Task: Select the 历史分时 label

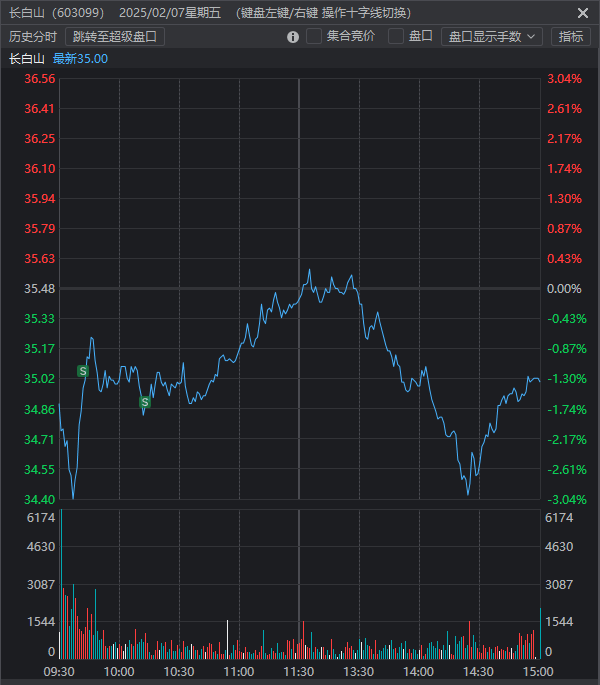Action: (x=33, y=37)
